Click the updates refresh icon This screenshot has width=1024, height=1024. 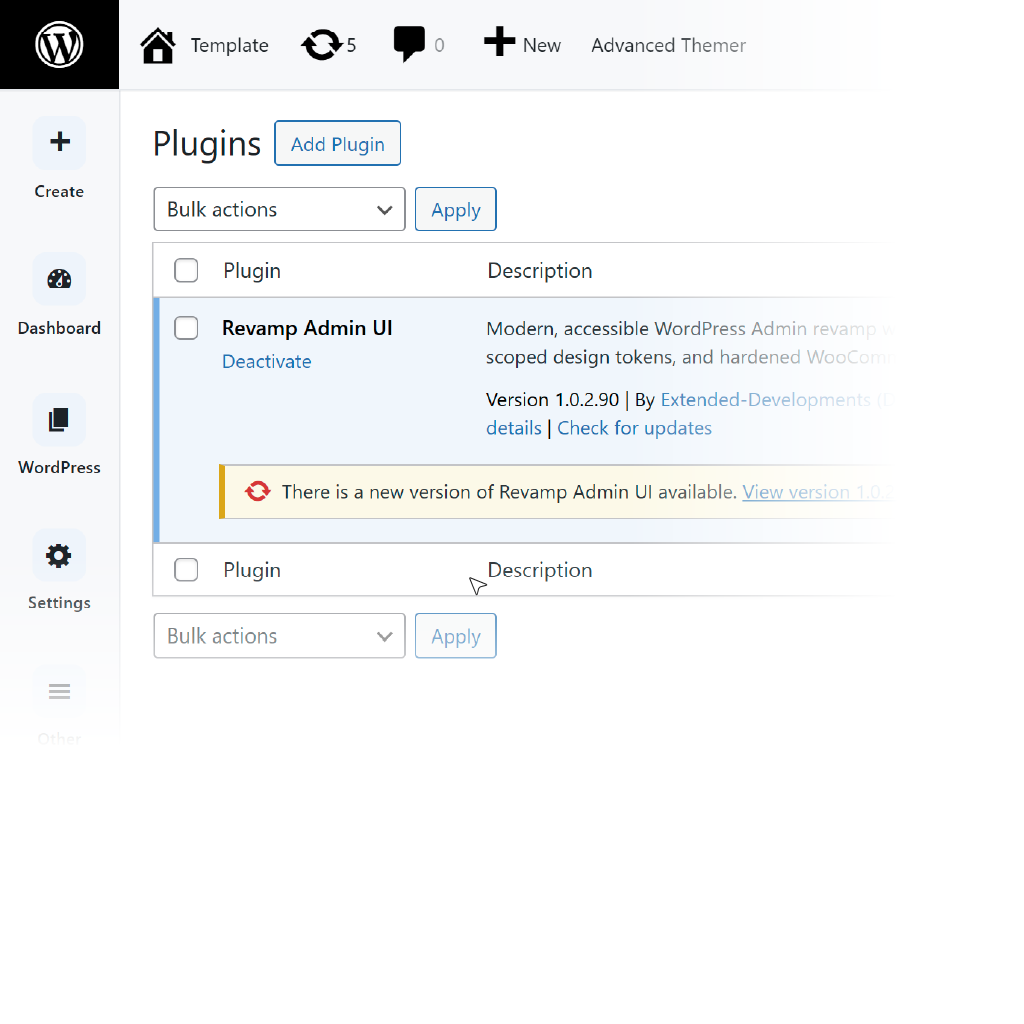[x=321, y=45]
